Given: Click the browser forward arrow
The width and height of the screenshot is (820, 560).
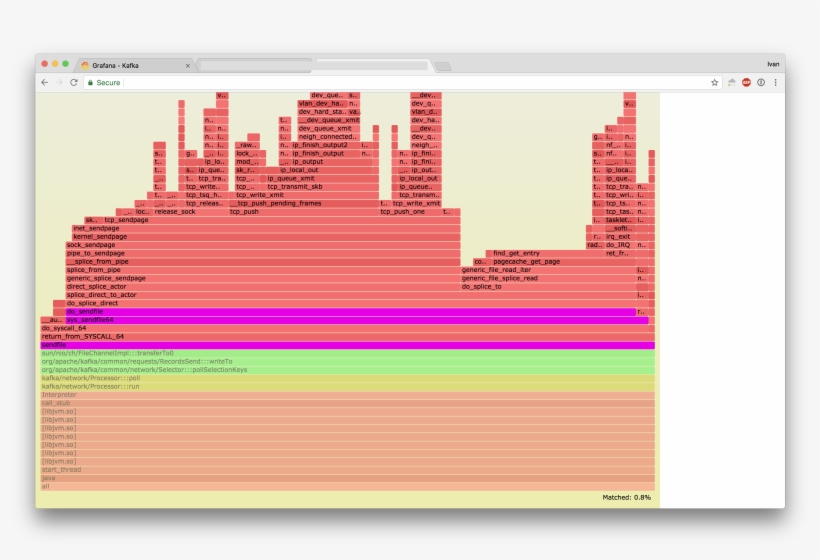Looking at the screenshot, I should click(59, 83).
